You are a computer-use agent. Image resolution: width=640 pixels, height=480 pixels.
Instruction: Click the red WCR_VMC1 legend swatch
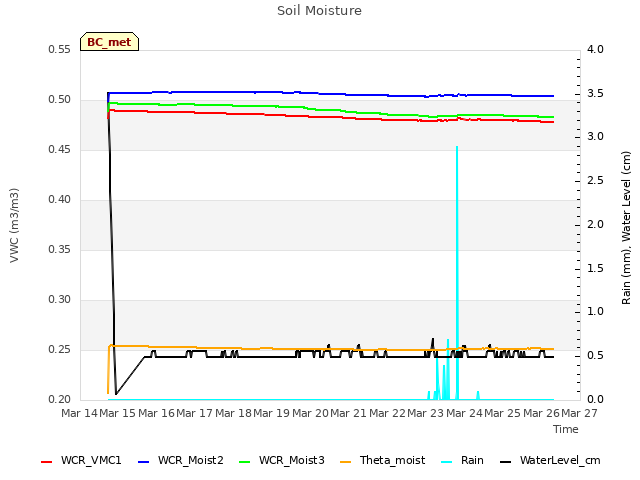(47, 462)
